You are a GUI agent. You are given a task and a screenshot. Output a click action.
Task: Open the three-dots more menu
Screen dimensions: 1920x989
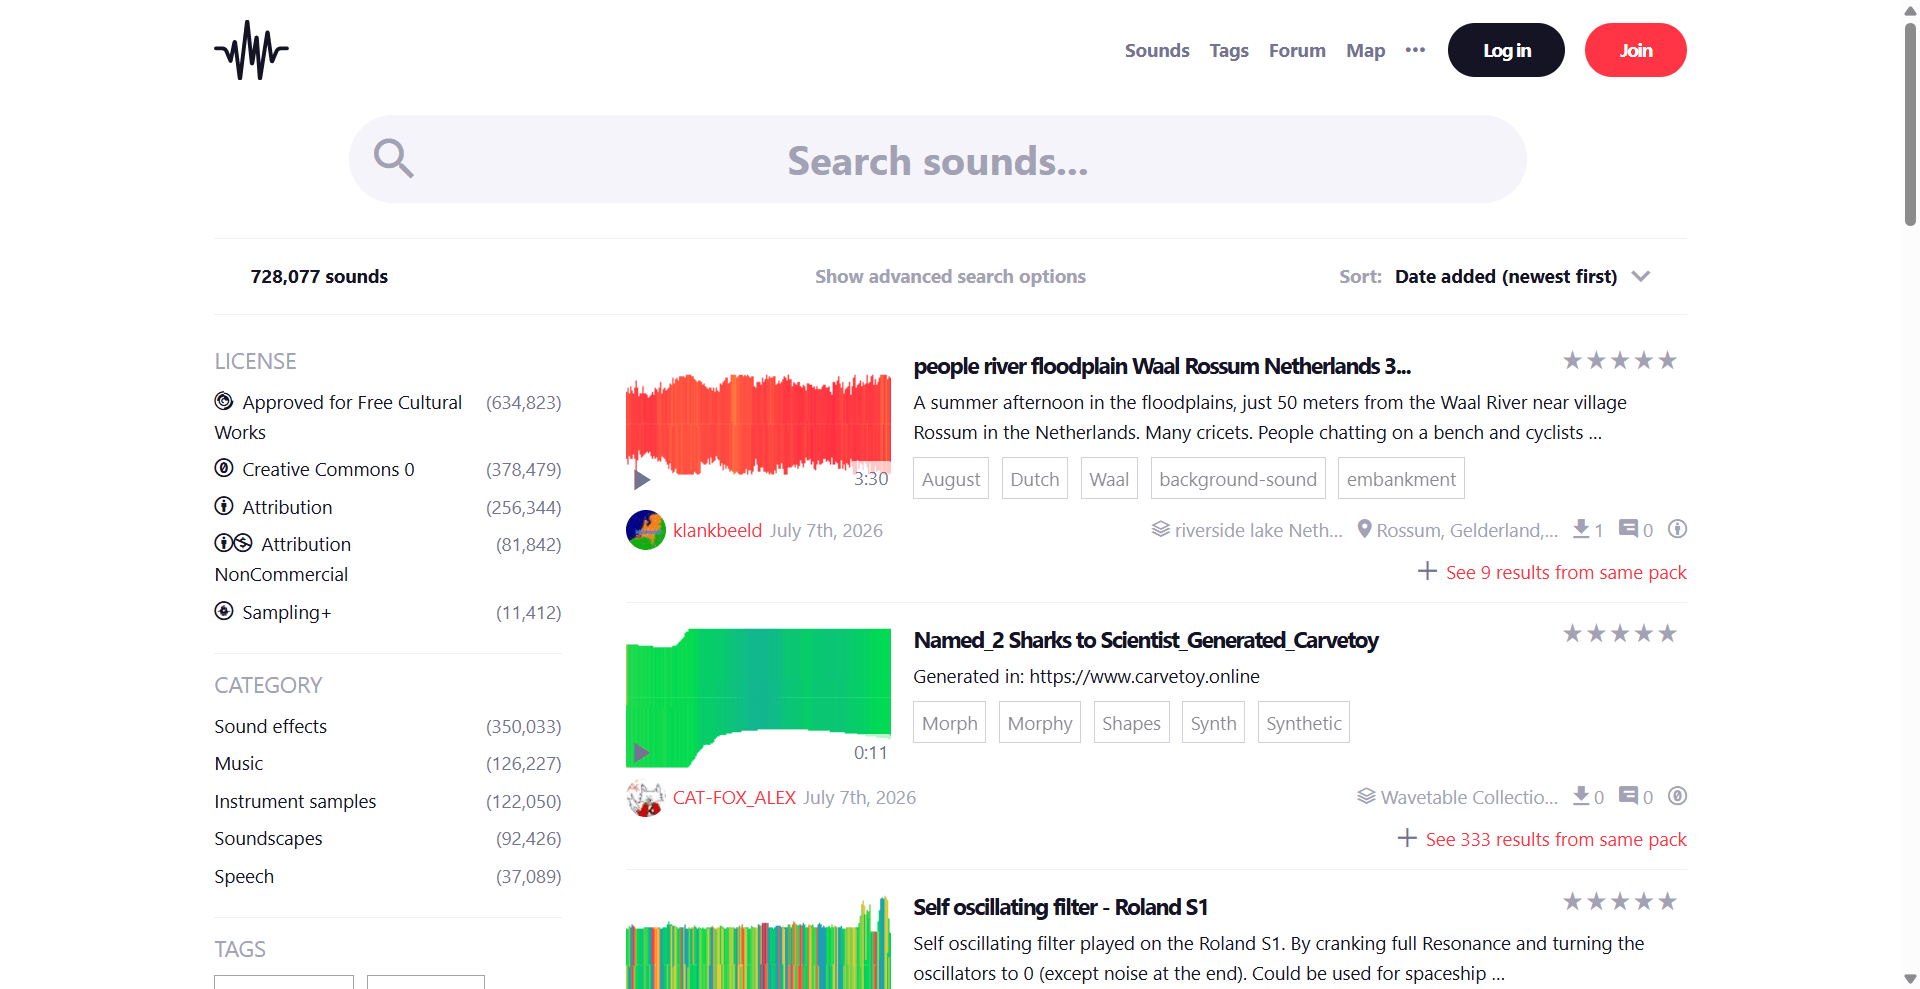(1415, 50)
